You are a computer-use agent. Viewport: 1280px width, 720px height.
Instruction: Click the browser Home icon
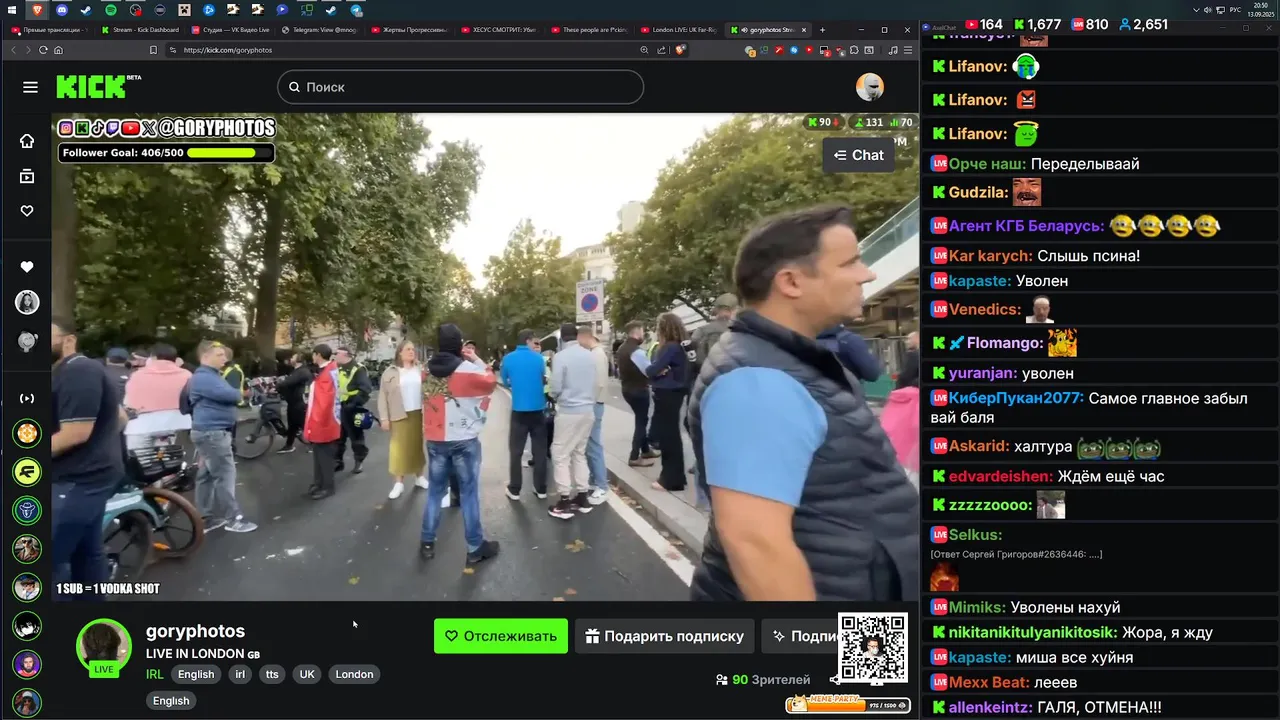tap(58, 50)
